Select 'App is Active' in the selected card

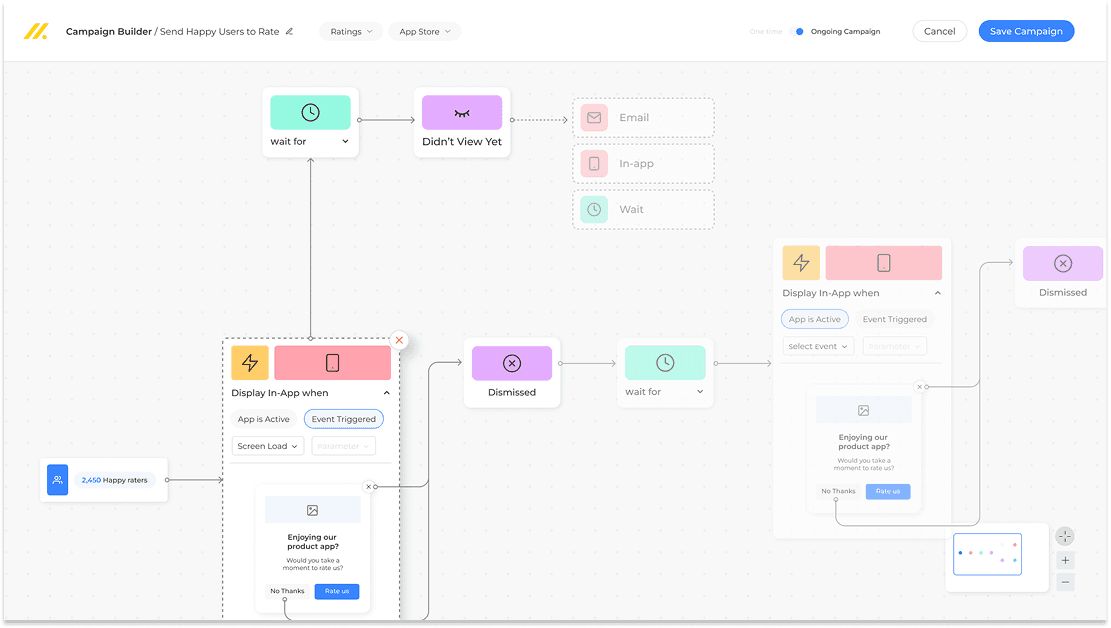tap(264, 419)
